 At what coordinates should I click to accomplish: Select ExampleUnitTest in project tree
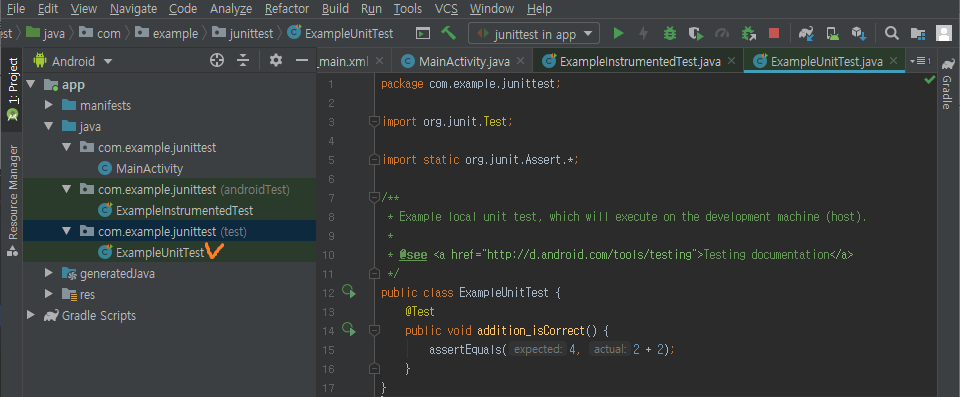tap(160, 252)
